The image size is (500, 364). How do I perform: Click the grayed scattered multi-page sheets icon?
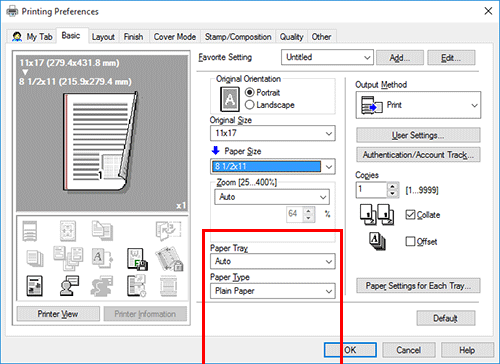coord(68,258)
